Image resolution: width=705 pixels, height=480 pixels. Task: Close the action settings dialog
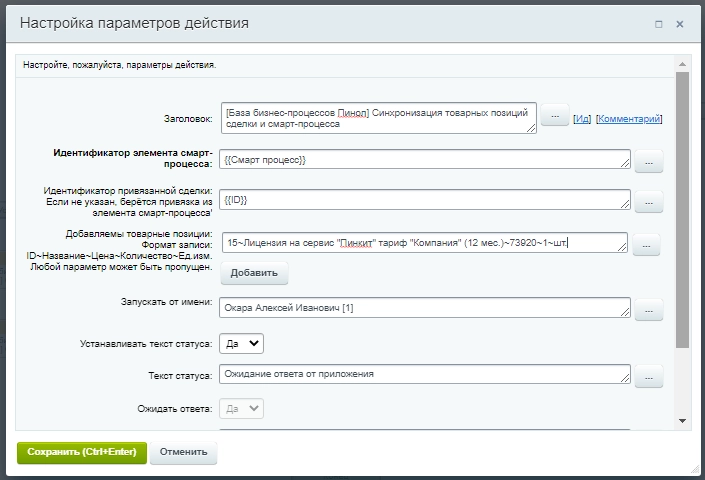(680, 22)
